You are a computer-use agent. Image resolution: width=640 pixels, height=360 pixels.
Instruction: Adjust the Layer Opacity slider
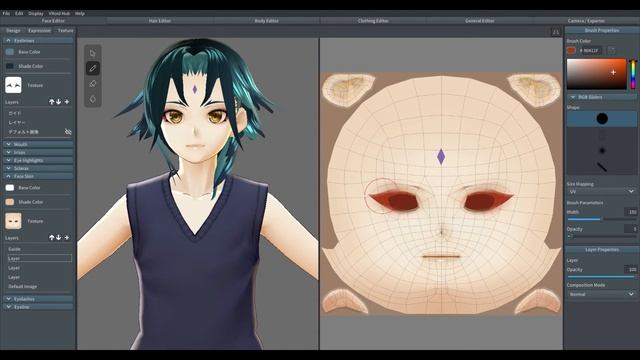602,277
